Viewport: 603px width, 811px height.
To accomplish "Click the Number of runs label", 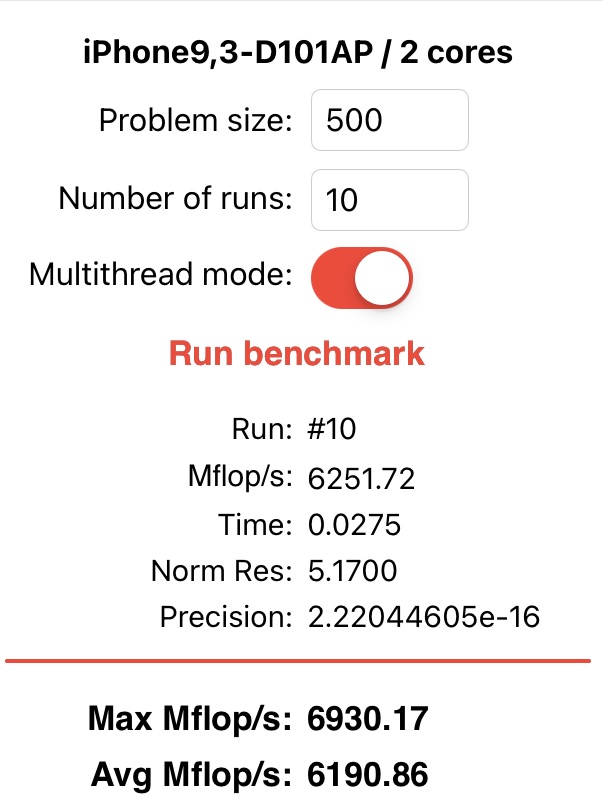I will (x=175, y=198).
